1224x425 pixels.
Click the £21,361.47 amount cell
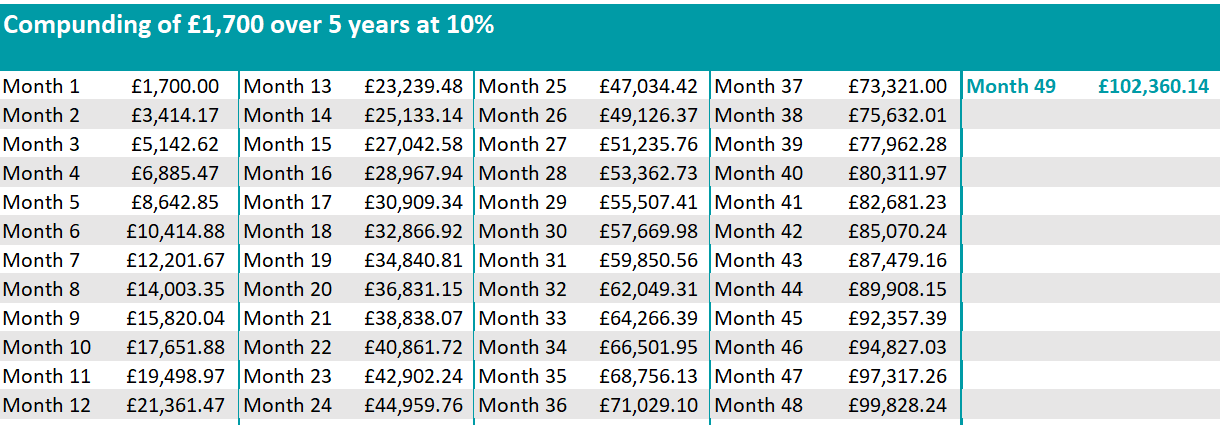pyautogui.click(x=175, y=405)
